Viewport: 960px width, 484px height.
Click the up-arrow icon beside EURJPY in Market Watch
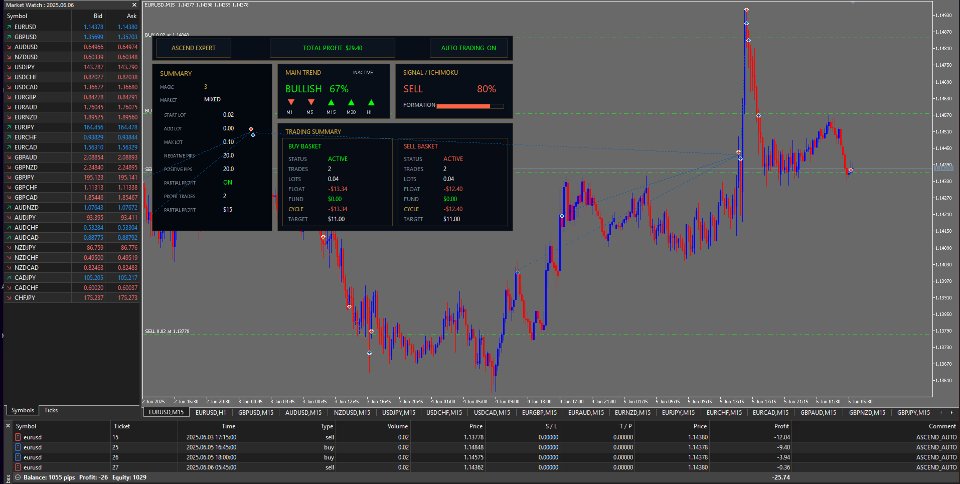click(x=9, y=127)
